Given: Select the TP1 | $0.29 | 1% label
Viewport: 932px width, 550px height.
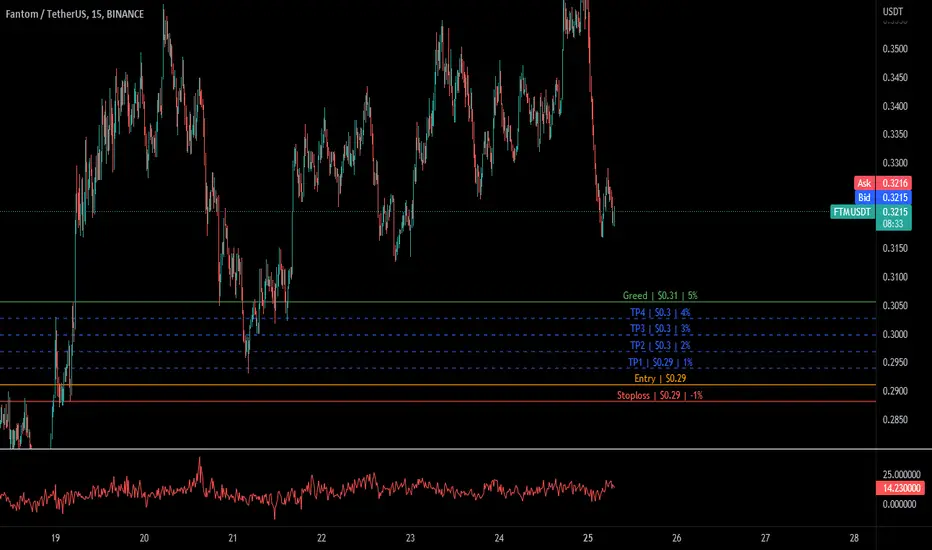Looking at the screenshot, I should (660, 362).
